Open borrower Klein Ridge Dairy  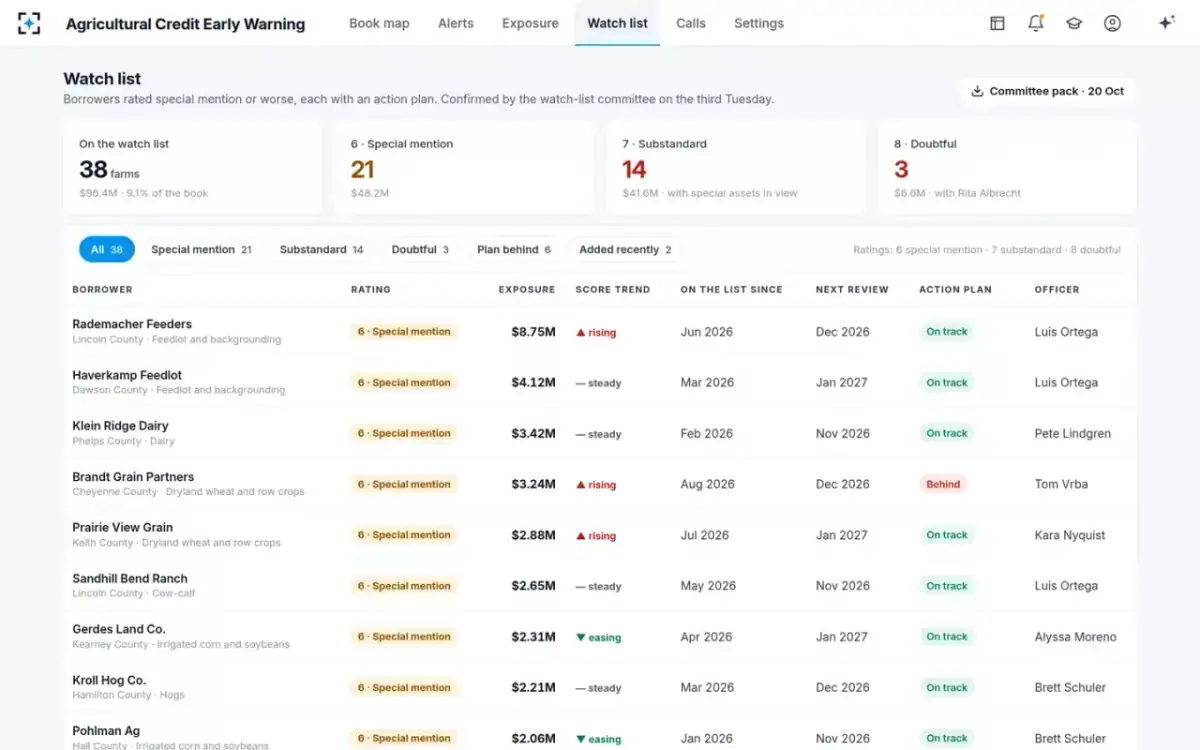[x=120, y=426]
